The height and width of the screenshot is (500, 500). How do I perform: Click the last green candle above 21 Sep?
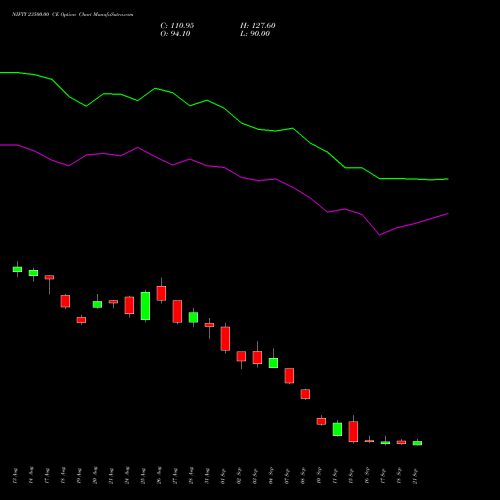(x=417, y=443)
